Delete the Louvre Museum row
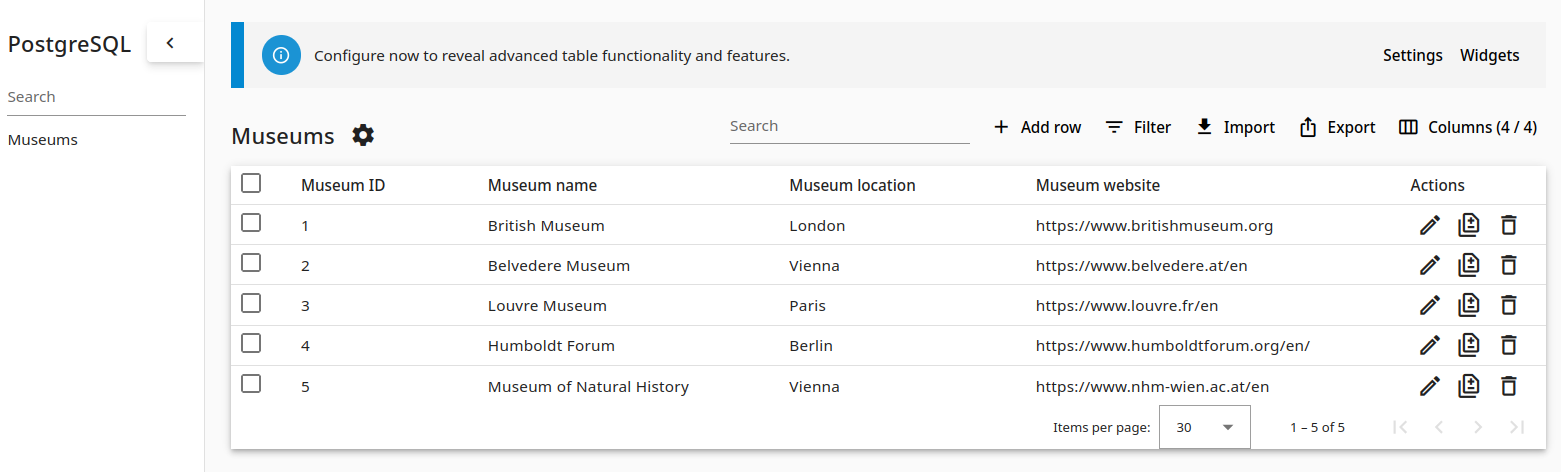The width and height of the screenshot is (1561, 472). pyautogui.click(x=1508, y=305)
